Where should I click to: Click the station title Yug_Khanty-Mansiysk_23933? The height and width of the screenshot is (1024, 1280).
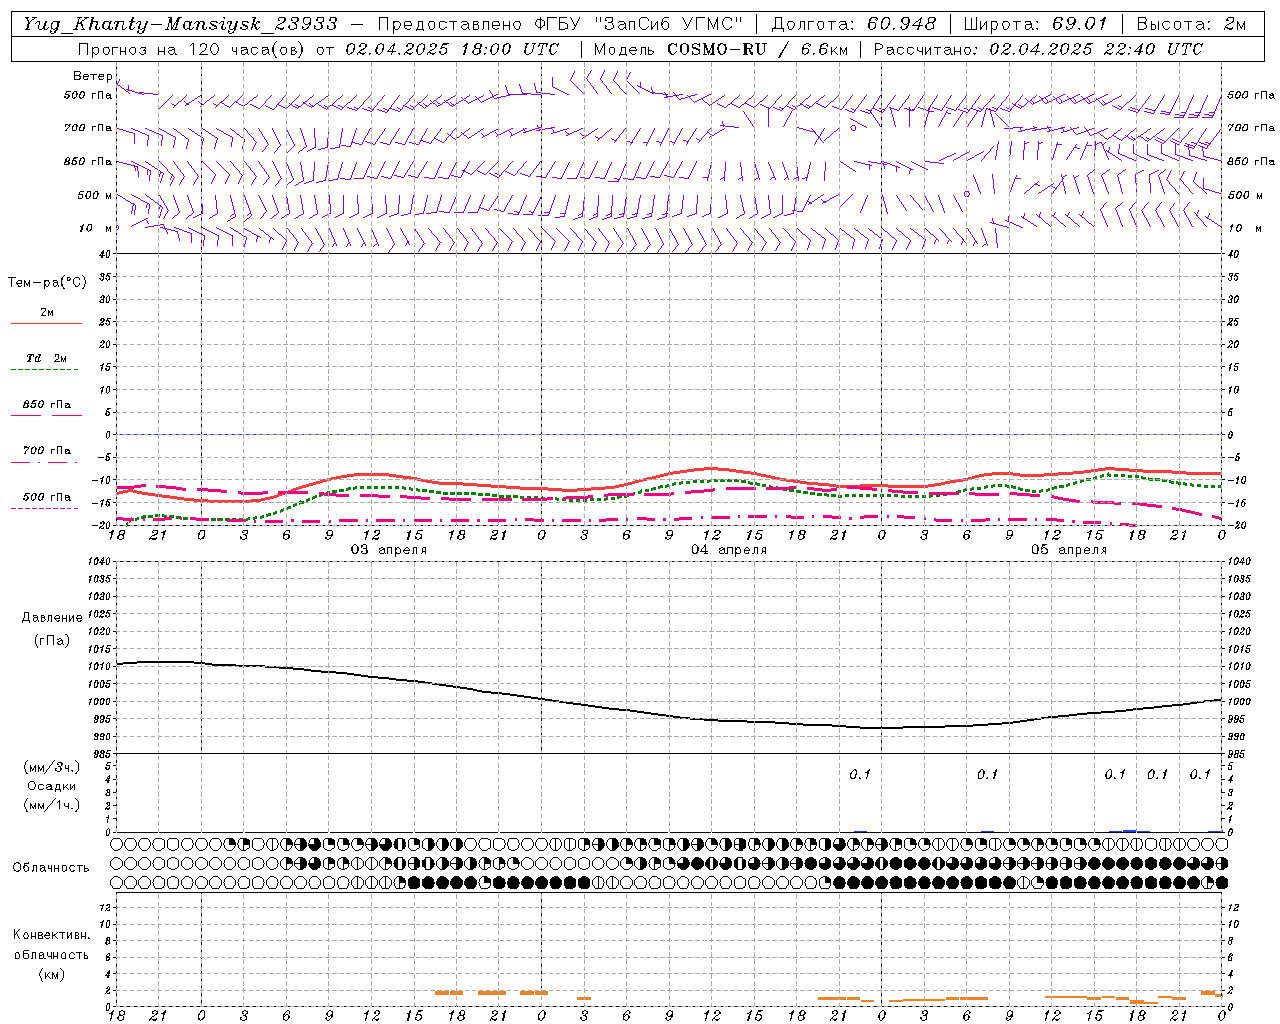coord(180,24)
